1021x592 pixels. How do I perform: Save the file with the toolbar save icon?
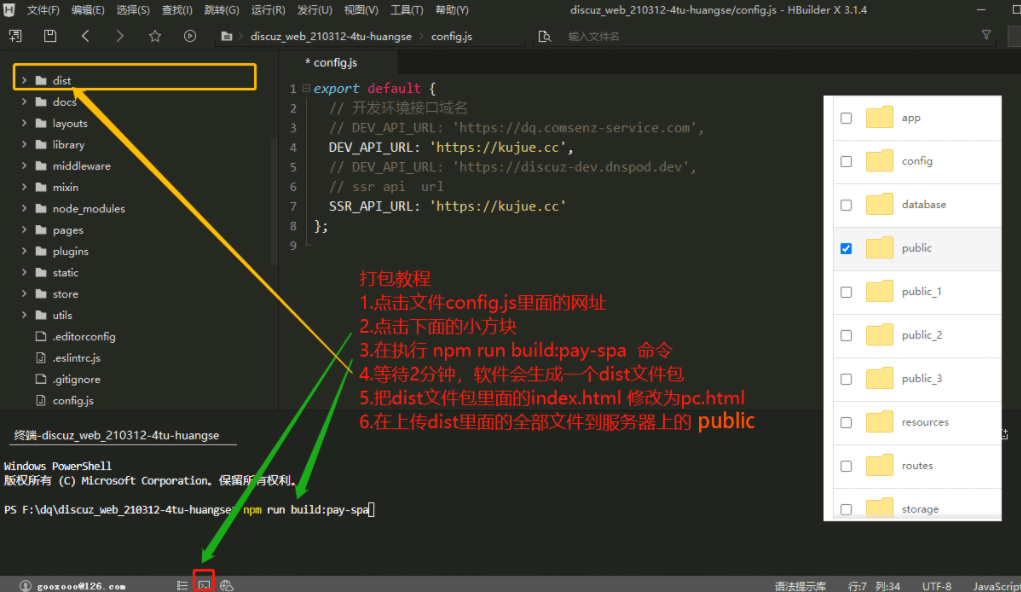50,35
